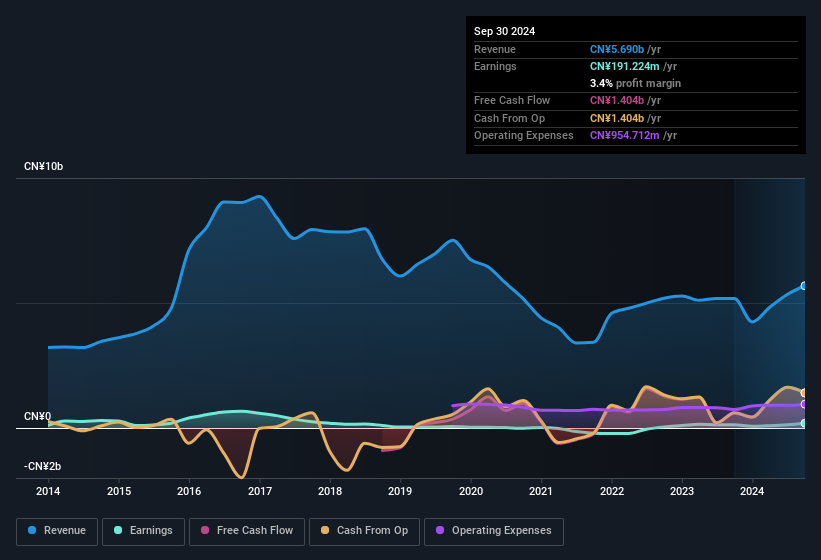Screen dimensions: 821x560
Task: Select the 2017 label on the x-axis
Action: pyautogui.click(x=260, y=491)
